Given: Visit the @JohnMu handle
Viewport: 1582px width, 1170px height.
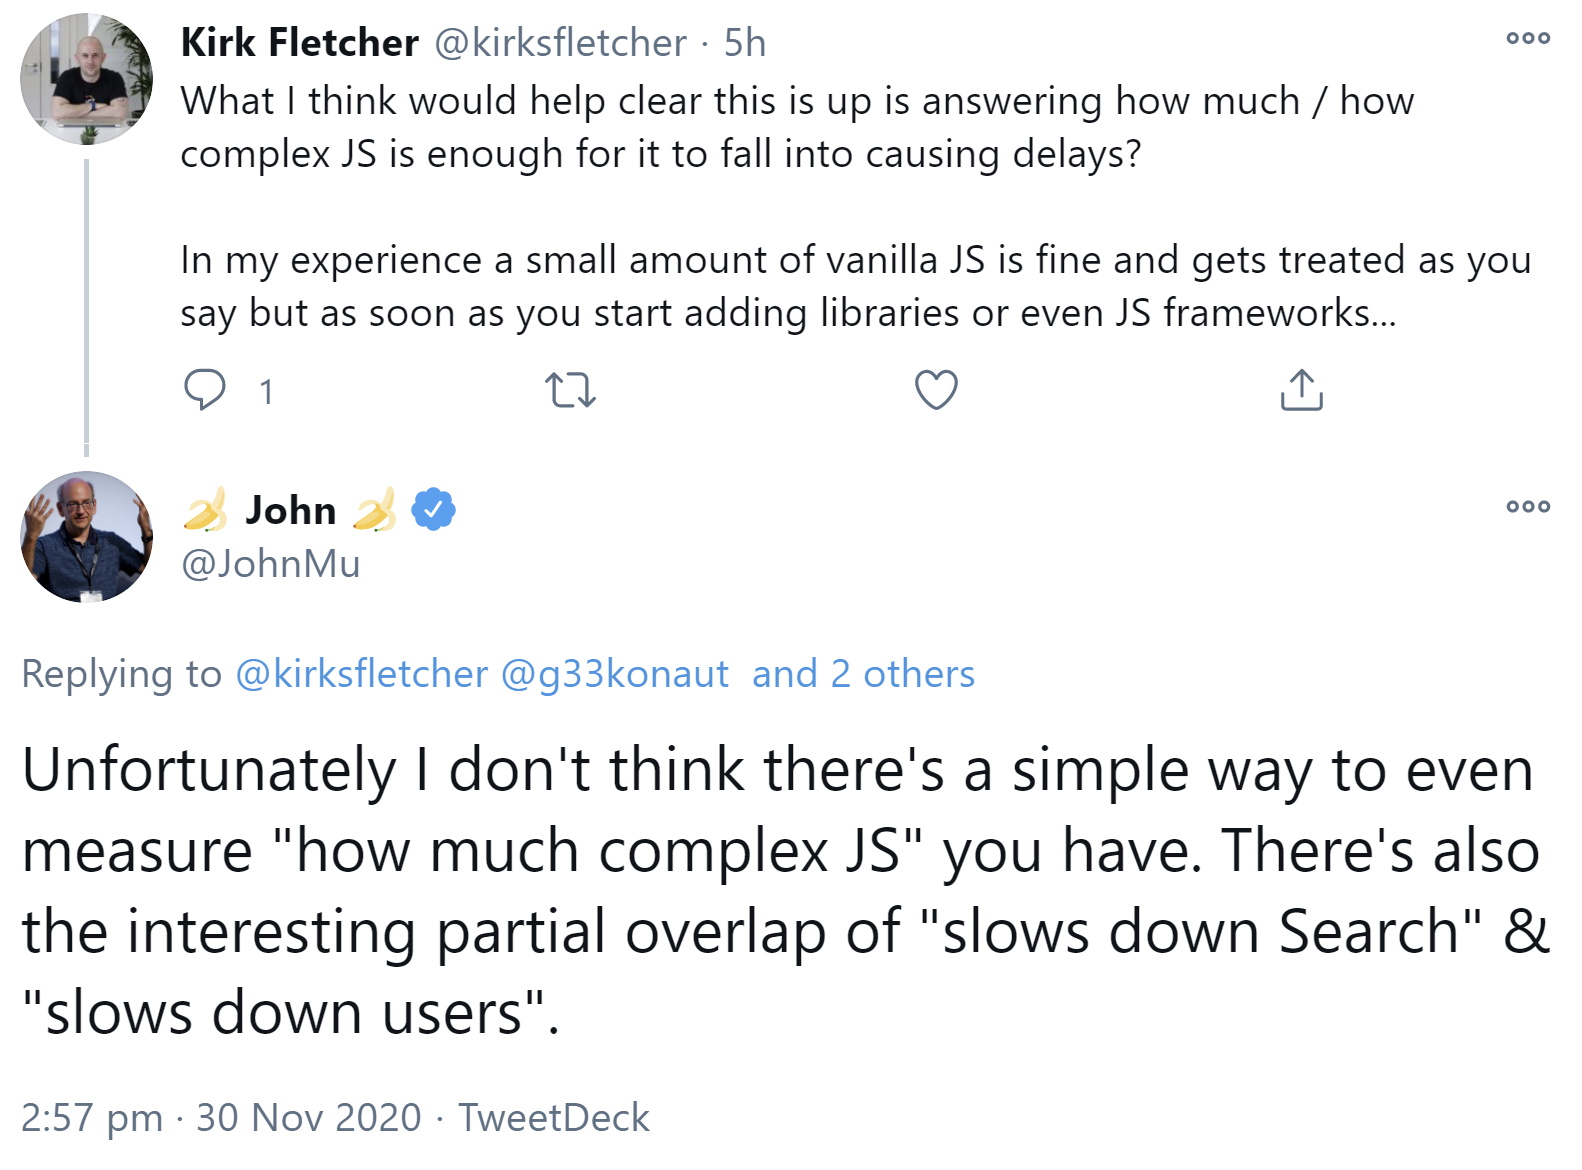Looking at the screenshot, I should (x=270, y=564).
